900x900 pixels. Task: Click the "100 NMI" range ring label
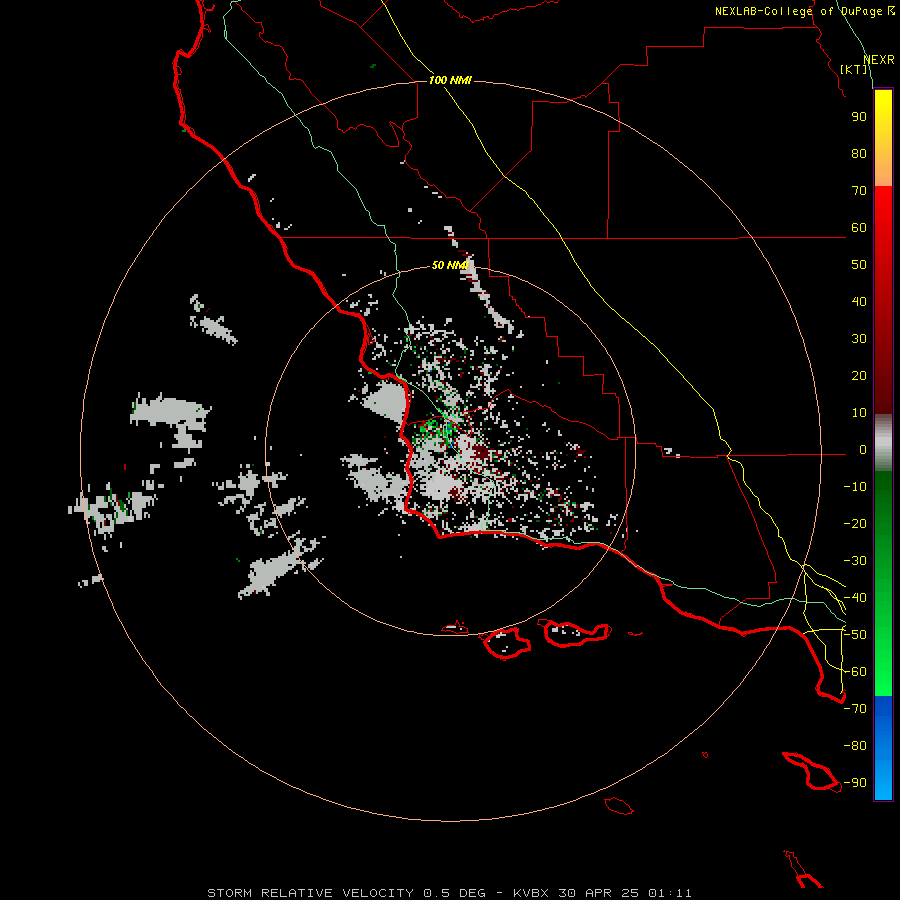coord(450,80)
